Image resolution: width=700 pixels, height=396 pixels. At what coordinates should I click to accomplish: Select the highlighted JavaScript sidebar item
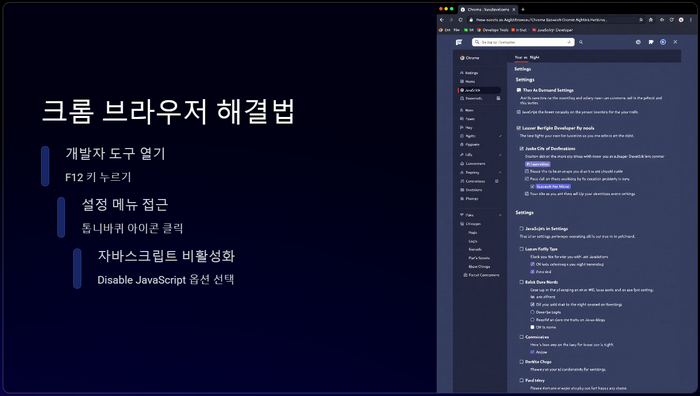click(480, 90)
